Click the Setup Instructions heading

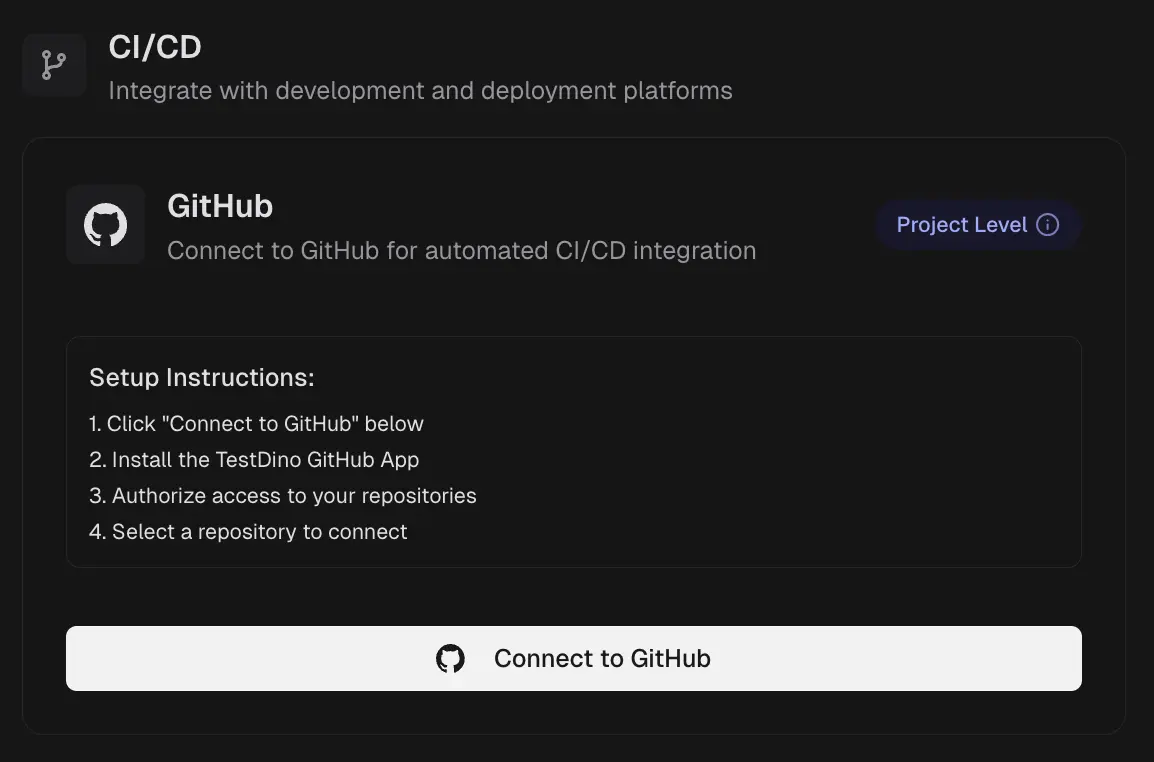click(202, 378)
